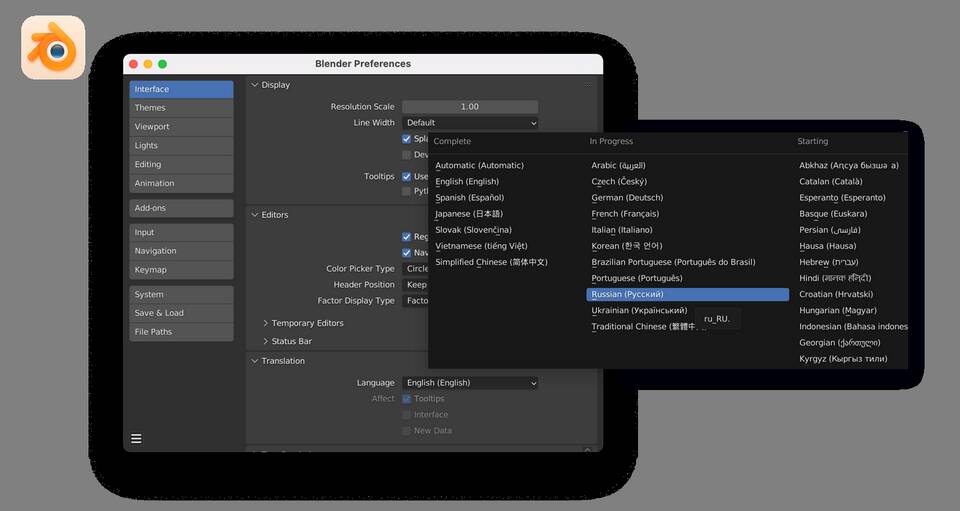Image resolution: width=960 pixels, height=511 pixels.
Task: Select English (English) in language list
Action: click(467, 182)
